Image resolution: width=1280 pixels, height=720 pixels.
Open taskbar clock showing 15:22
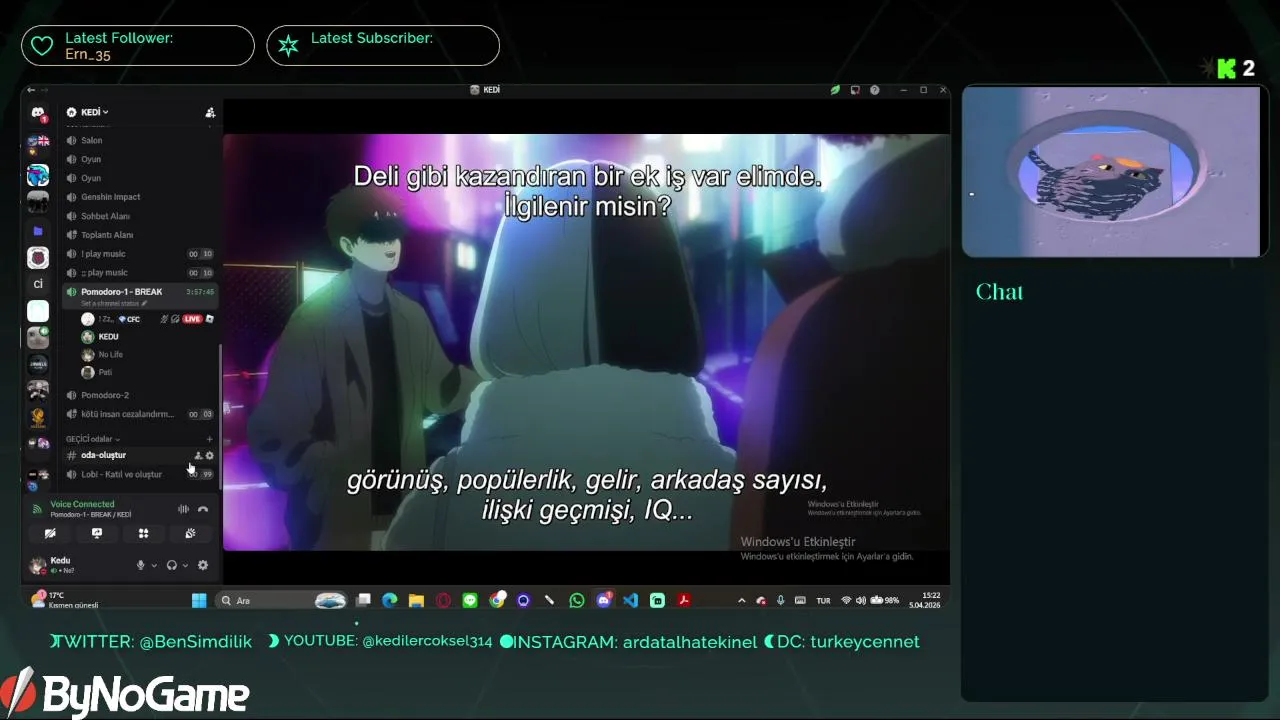924,600
